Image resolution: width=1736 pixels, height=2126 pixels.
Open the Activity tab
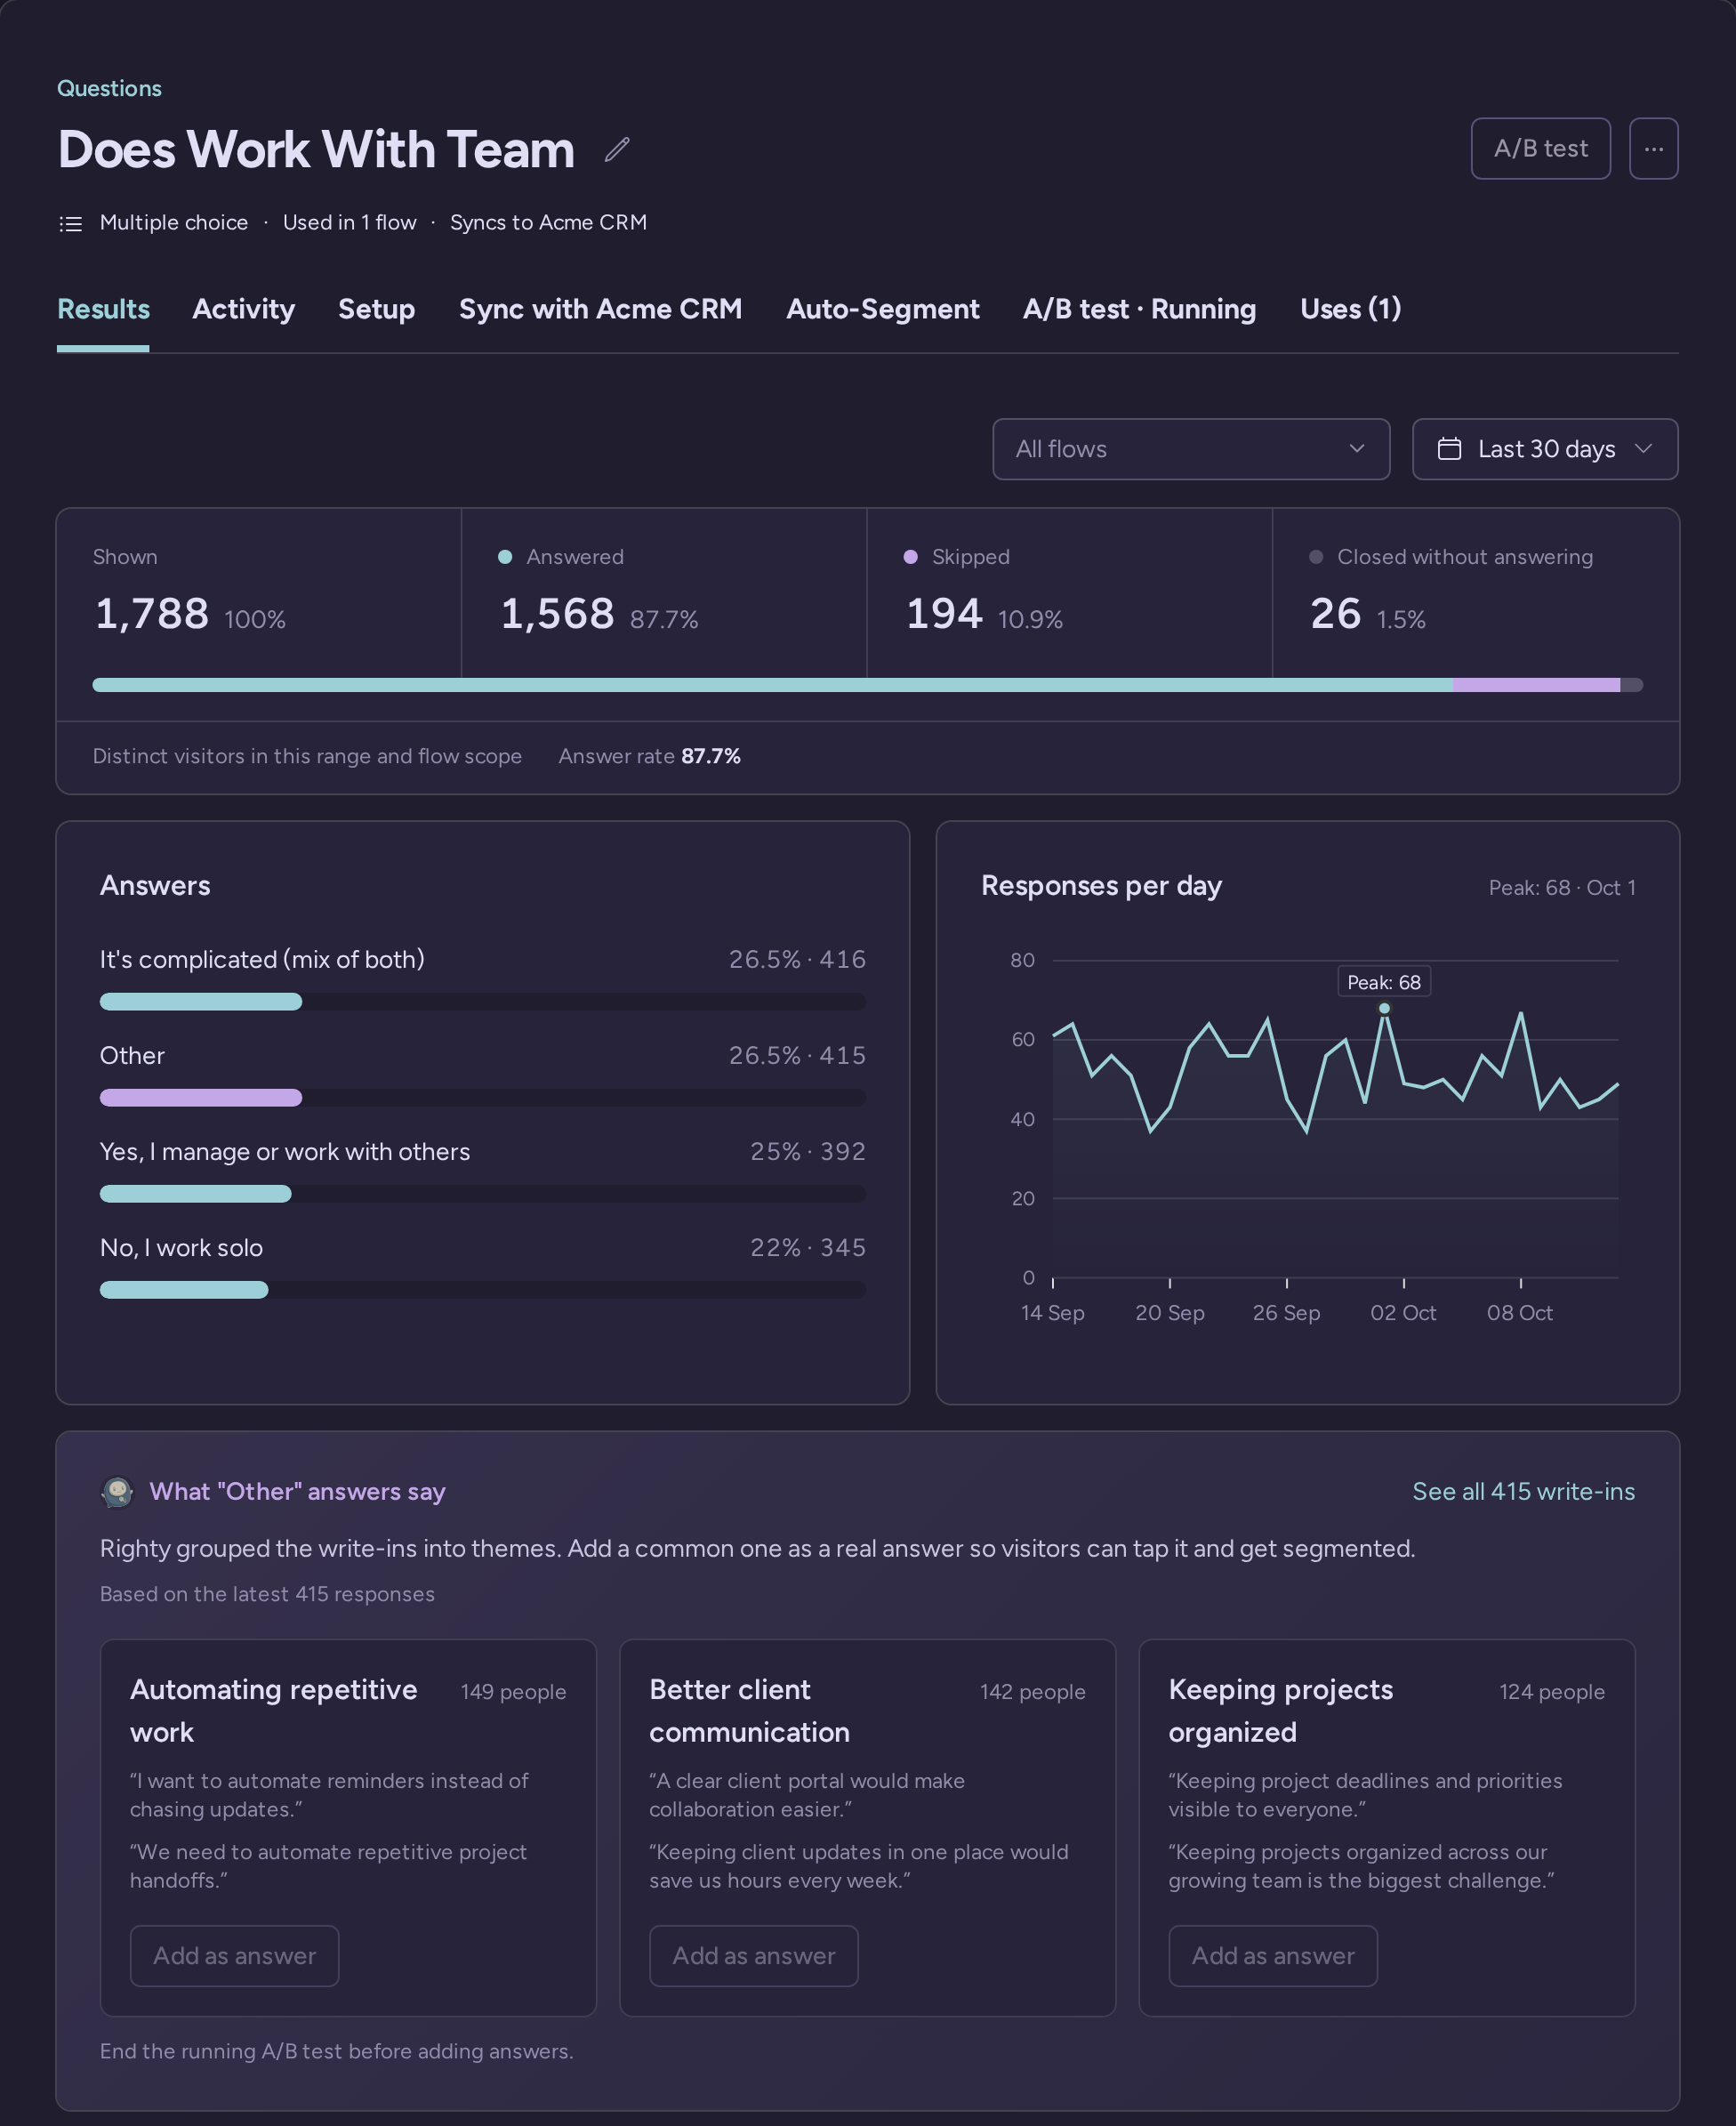[243, 309]
